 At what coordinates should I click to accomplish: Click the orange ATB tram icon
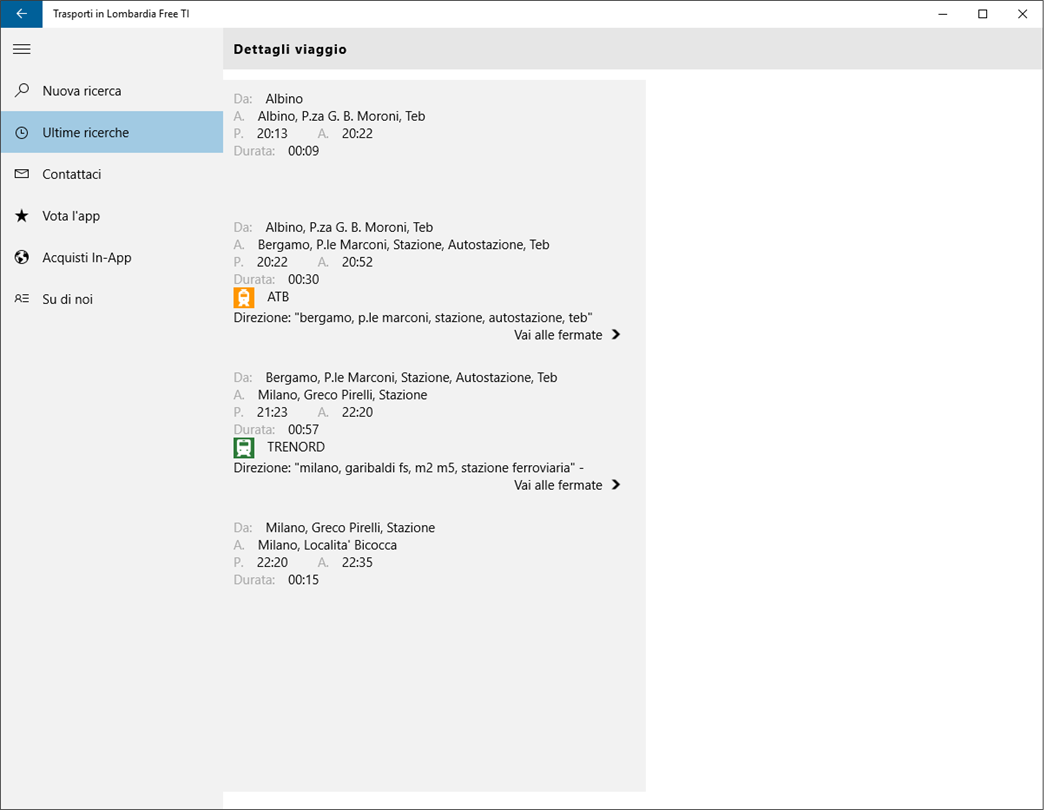[244, 298]
